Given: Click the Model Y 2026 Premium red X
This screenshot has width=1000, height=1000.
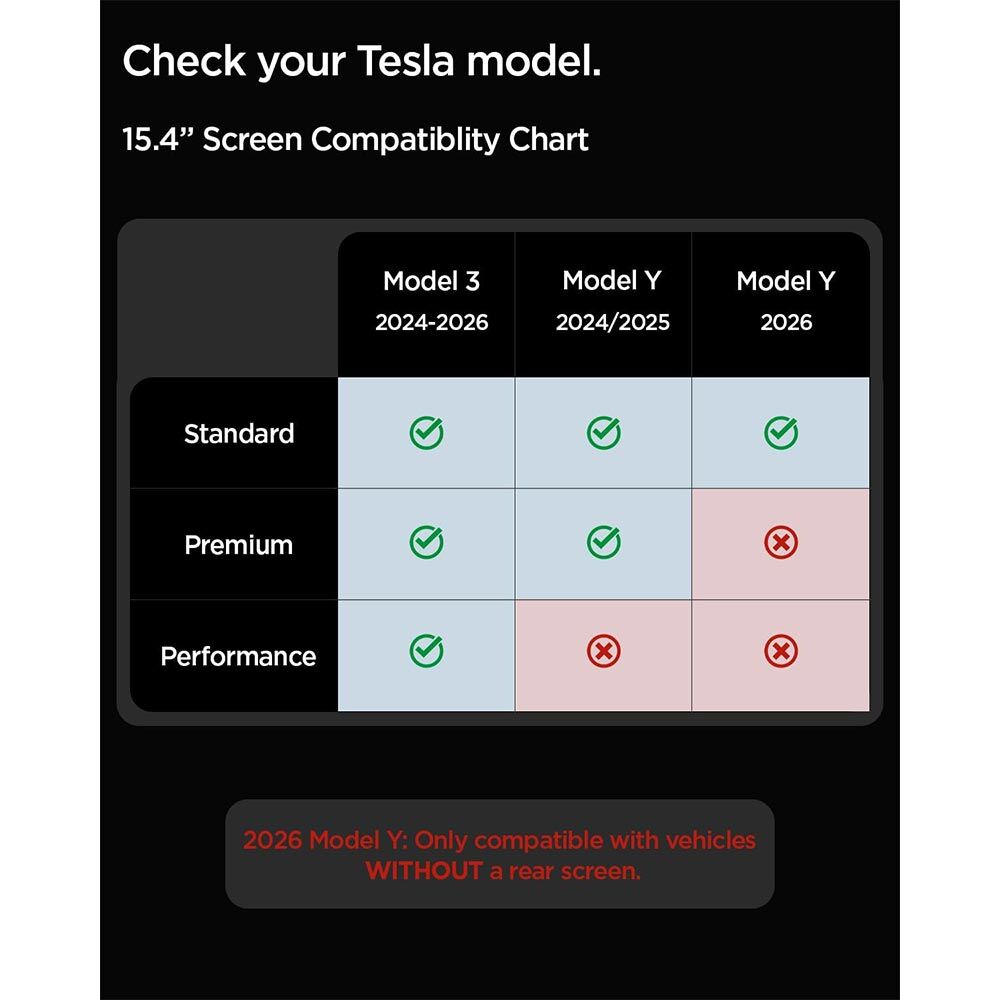Looking at the screenshot, I should point(781,543).
